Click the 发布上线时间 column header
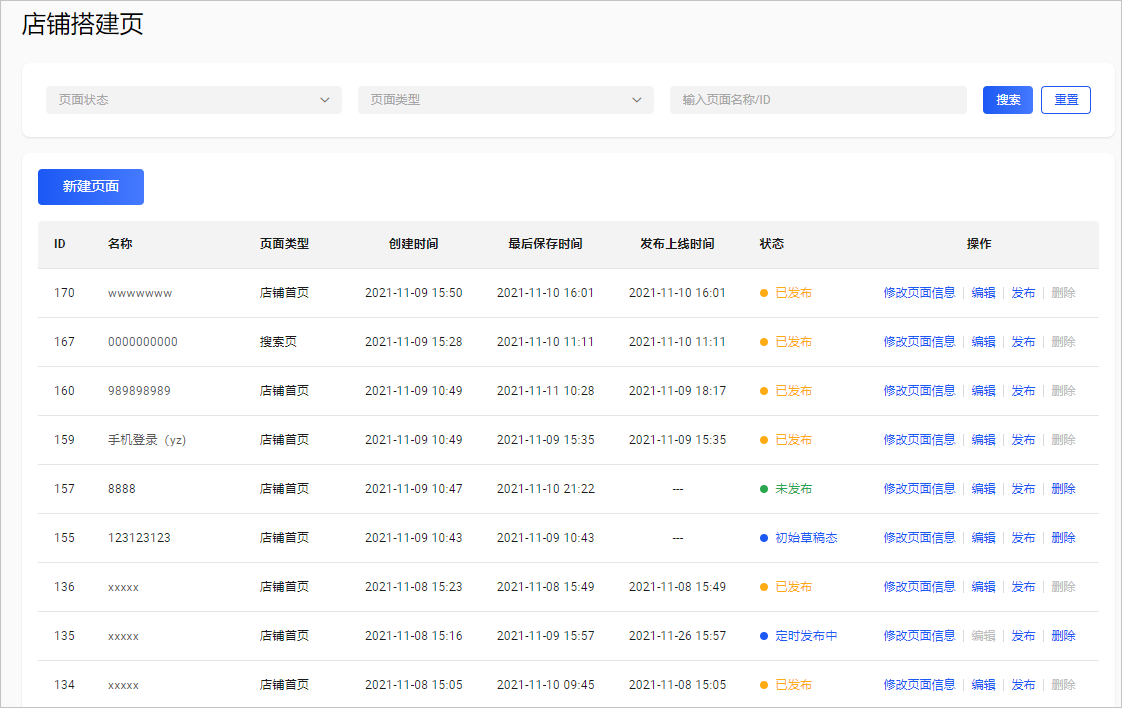The image size is (1122, 708). 677,244
